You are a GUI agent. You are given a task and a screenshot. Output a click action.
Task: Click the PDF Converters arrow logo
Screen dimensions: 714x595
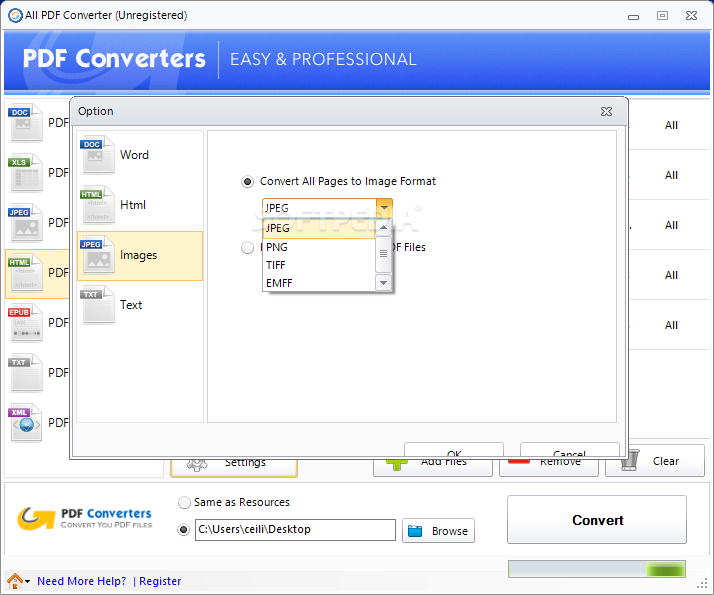point(36,519)
